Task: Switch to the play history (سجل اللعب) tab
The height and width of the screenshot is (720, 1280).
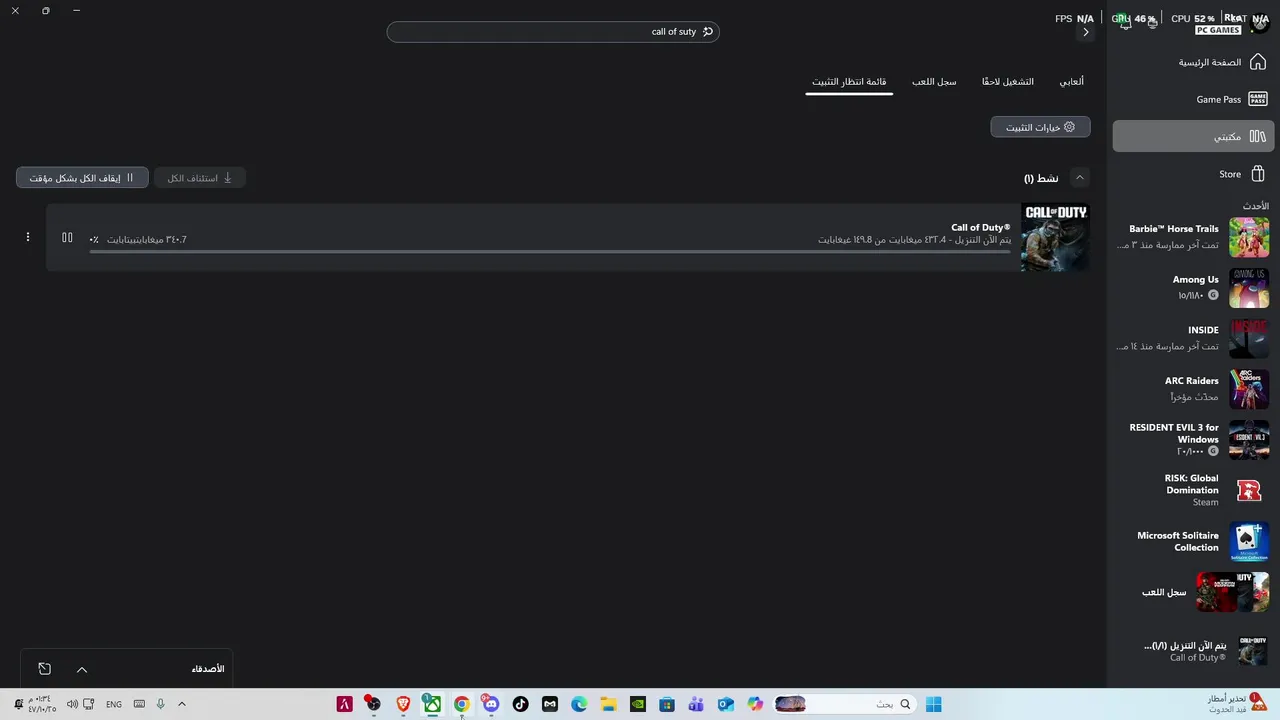Action: coord(934,82)
